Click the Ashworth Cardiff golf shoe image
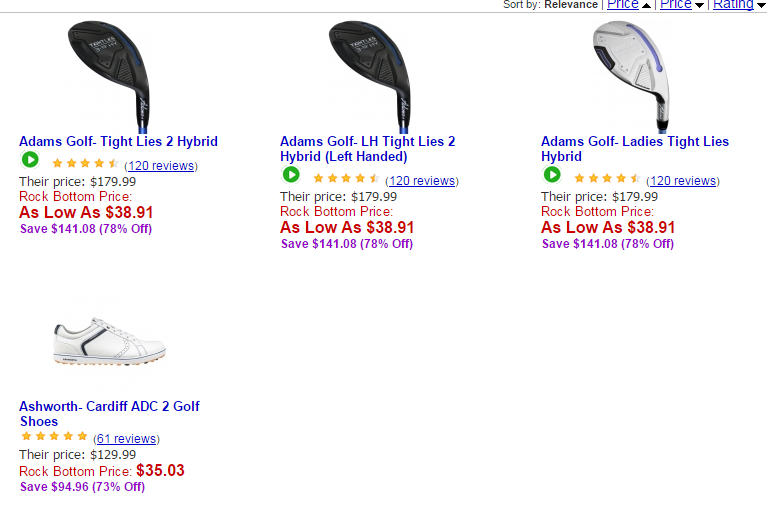767x524 pixels. tap(108, 344)
